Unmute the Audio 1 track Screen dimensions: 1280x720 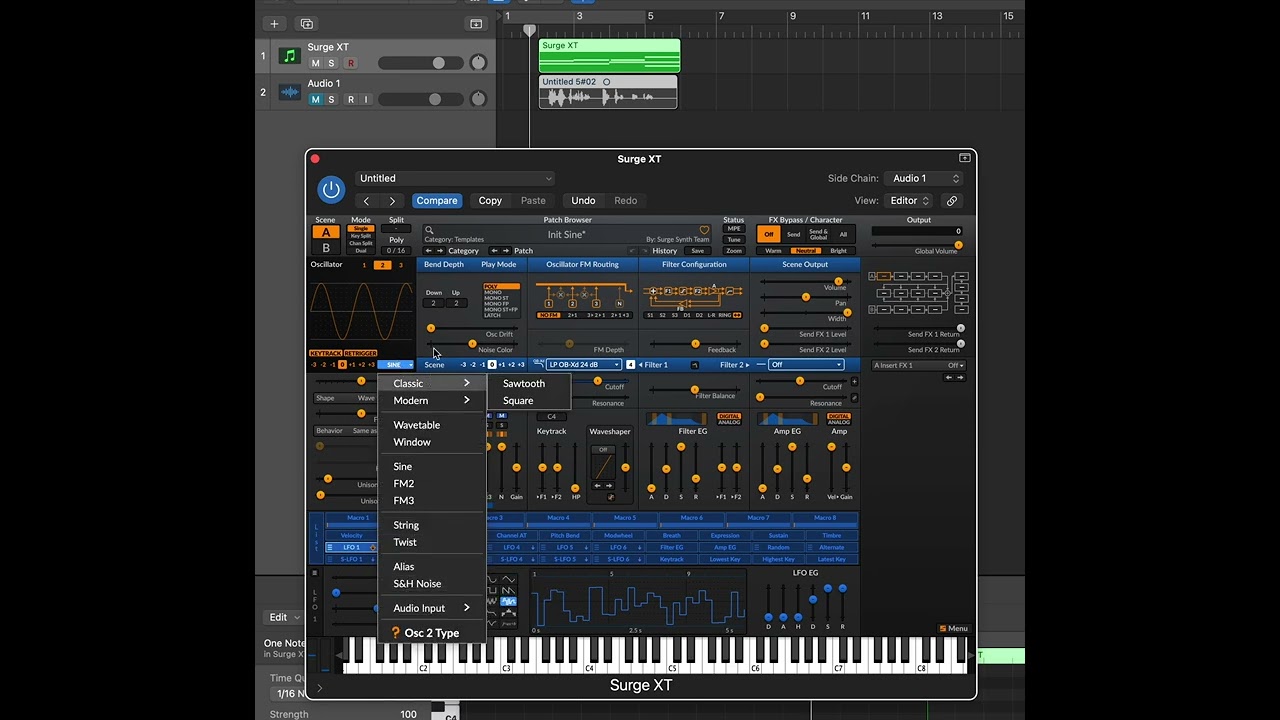316,99
